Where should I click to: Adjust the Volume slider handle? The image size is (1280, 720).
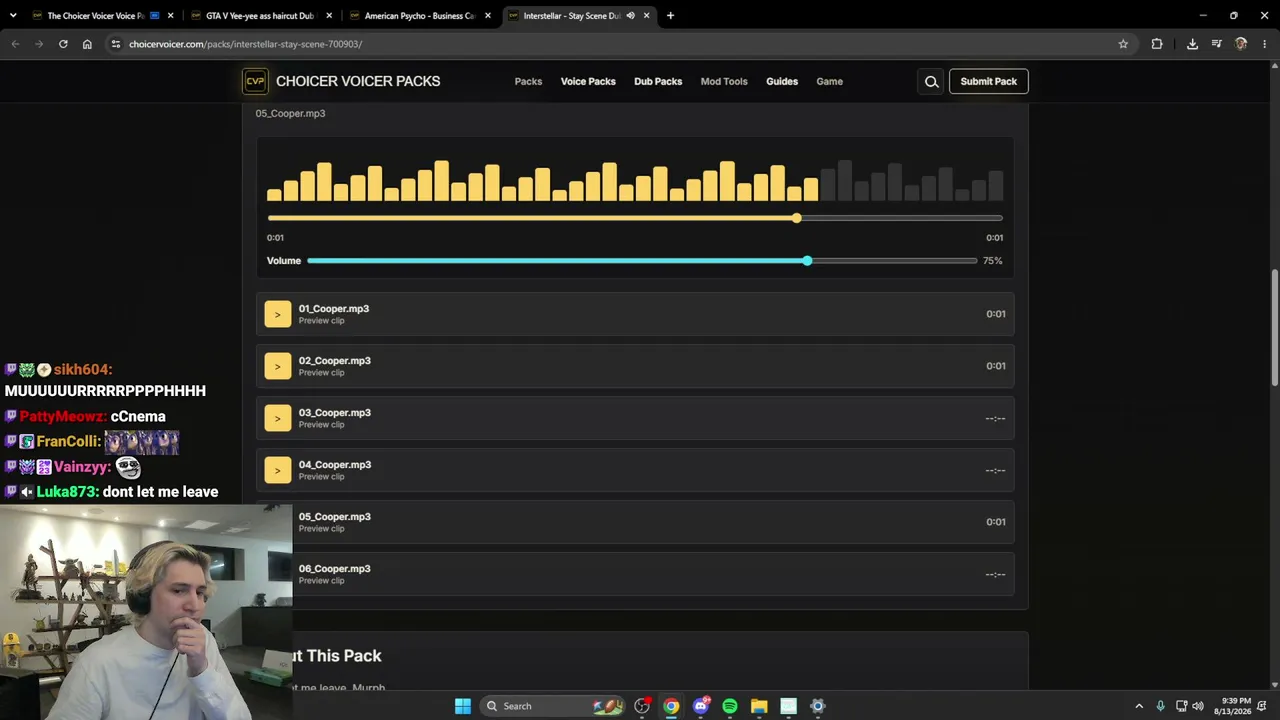(807, 261)
